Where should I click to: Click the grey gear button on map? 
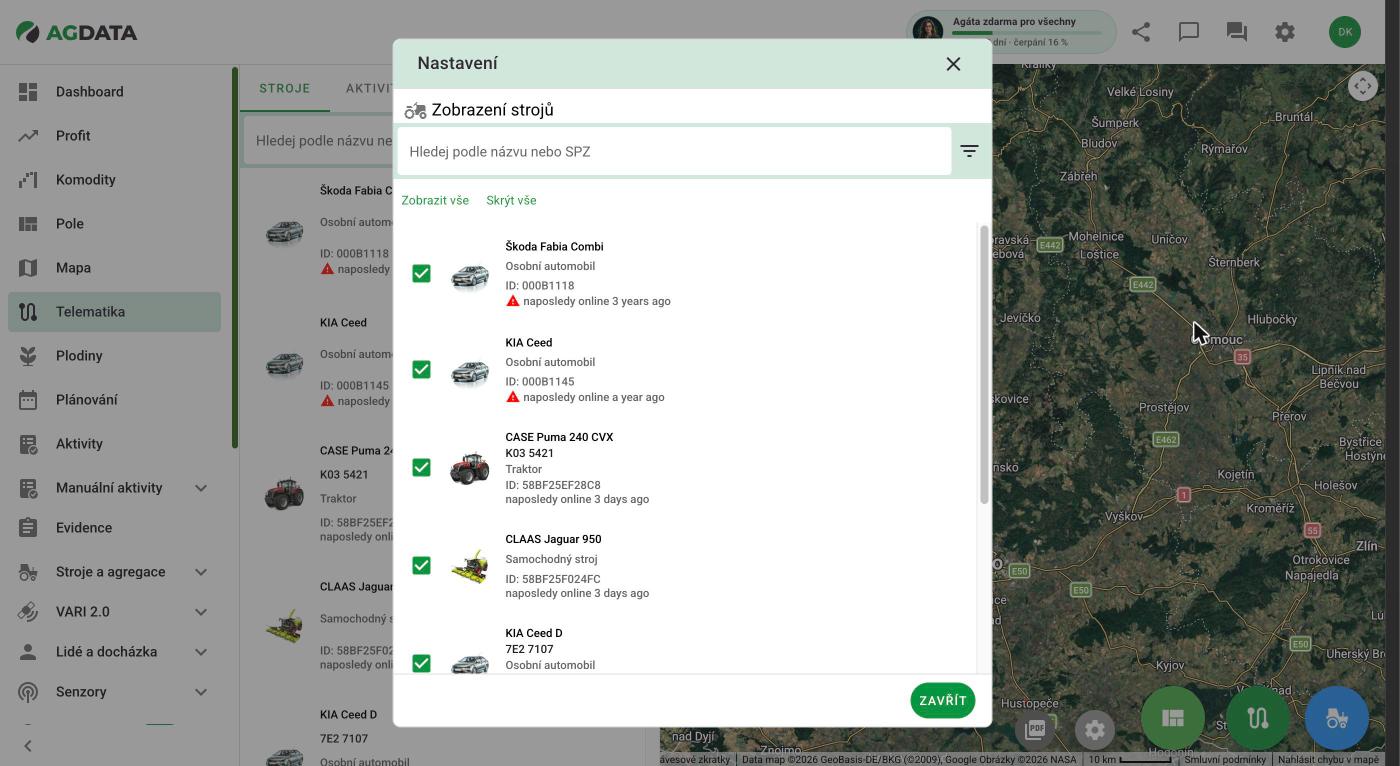[1095, 729]
